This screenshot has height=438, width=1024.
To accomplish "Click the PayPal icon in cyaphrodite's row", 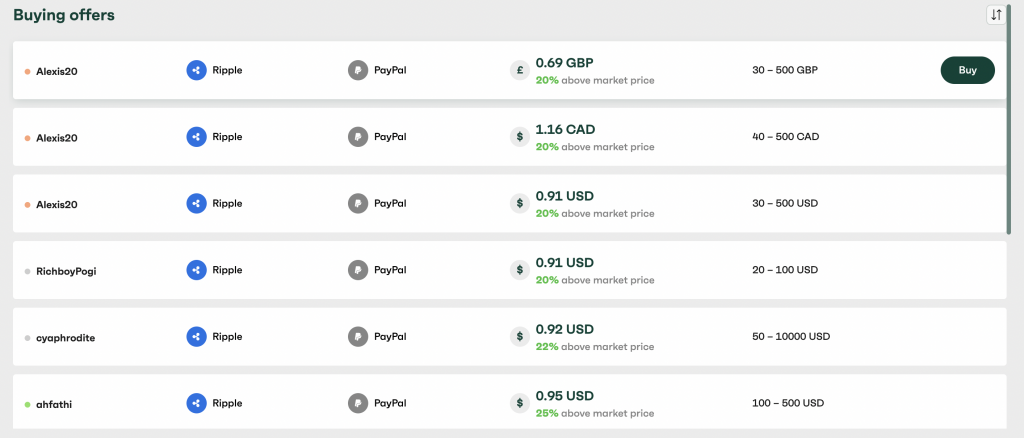I will click(x=358, y=337).
